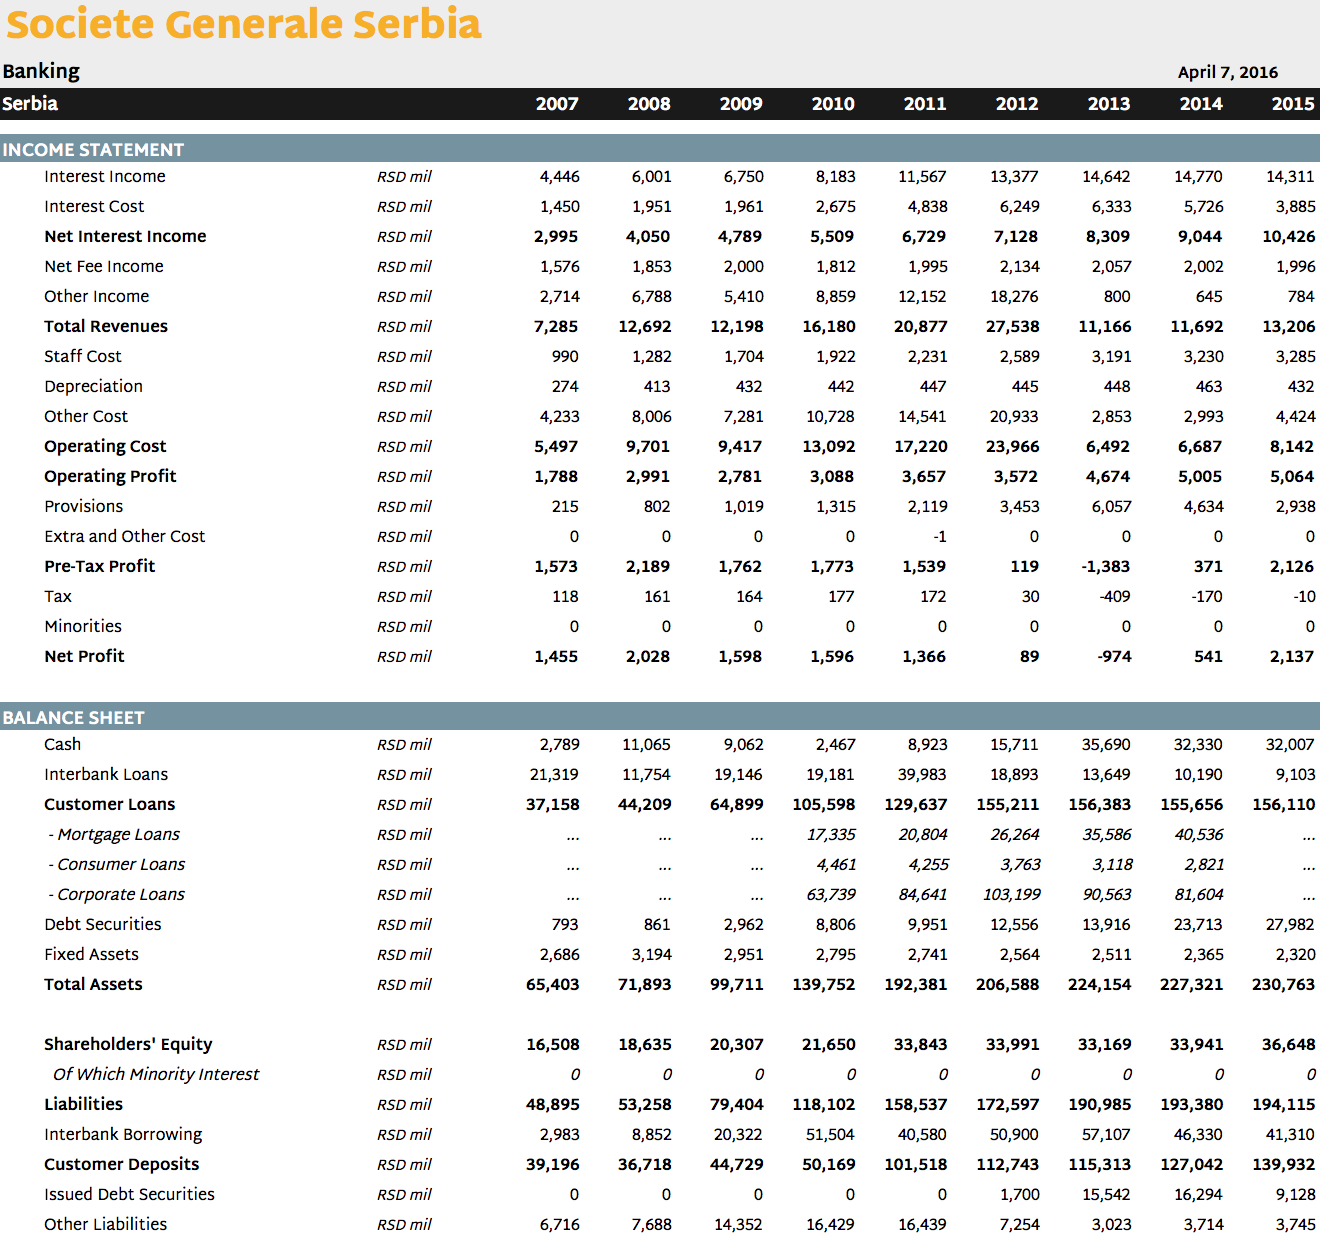Click the Provisions row label
Image resolution: width=1320 pixels, height=1240 pixels.
coord(84,507)
